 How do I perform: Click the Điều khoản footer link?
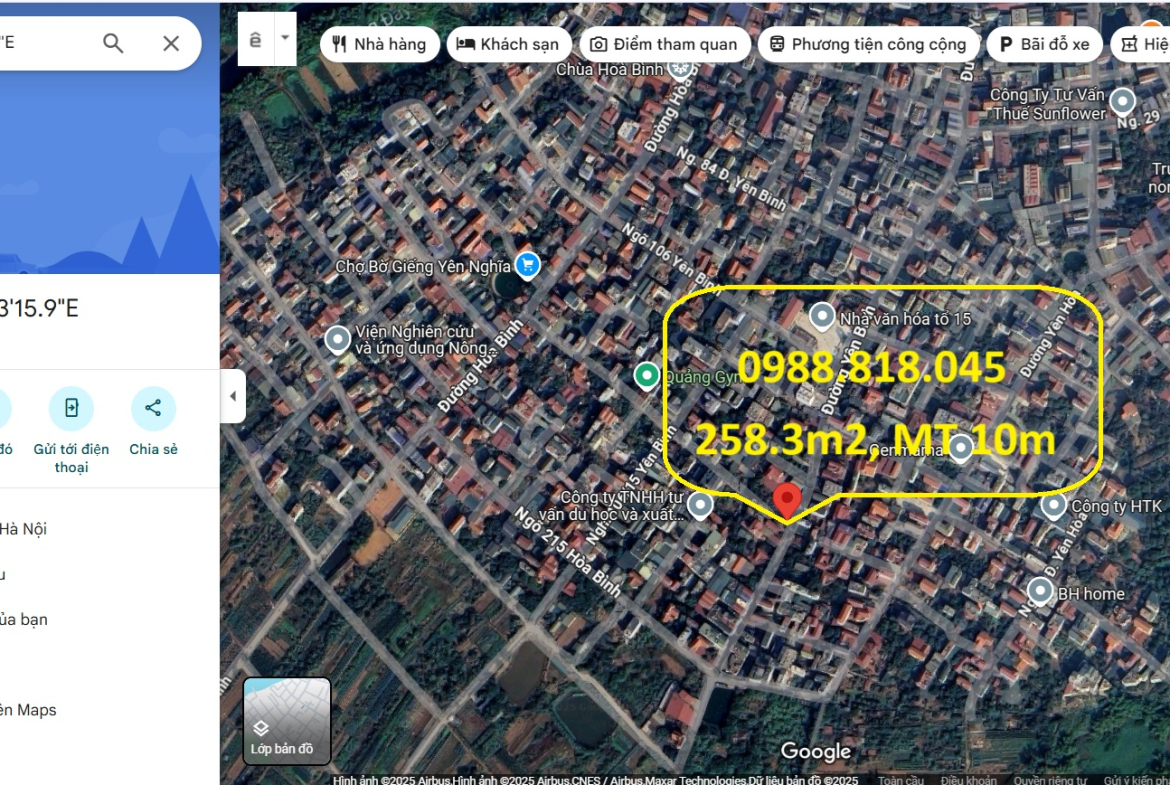point(968,780)
